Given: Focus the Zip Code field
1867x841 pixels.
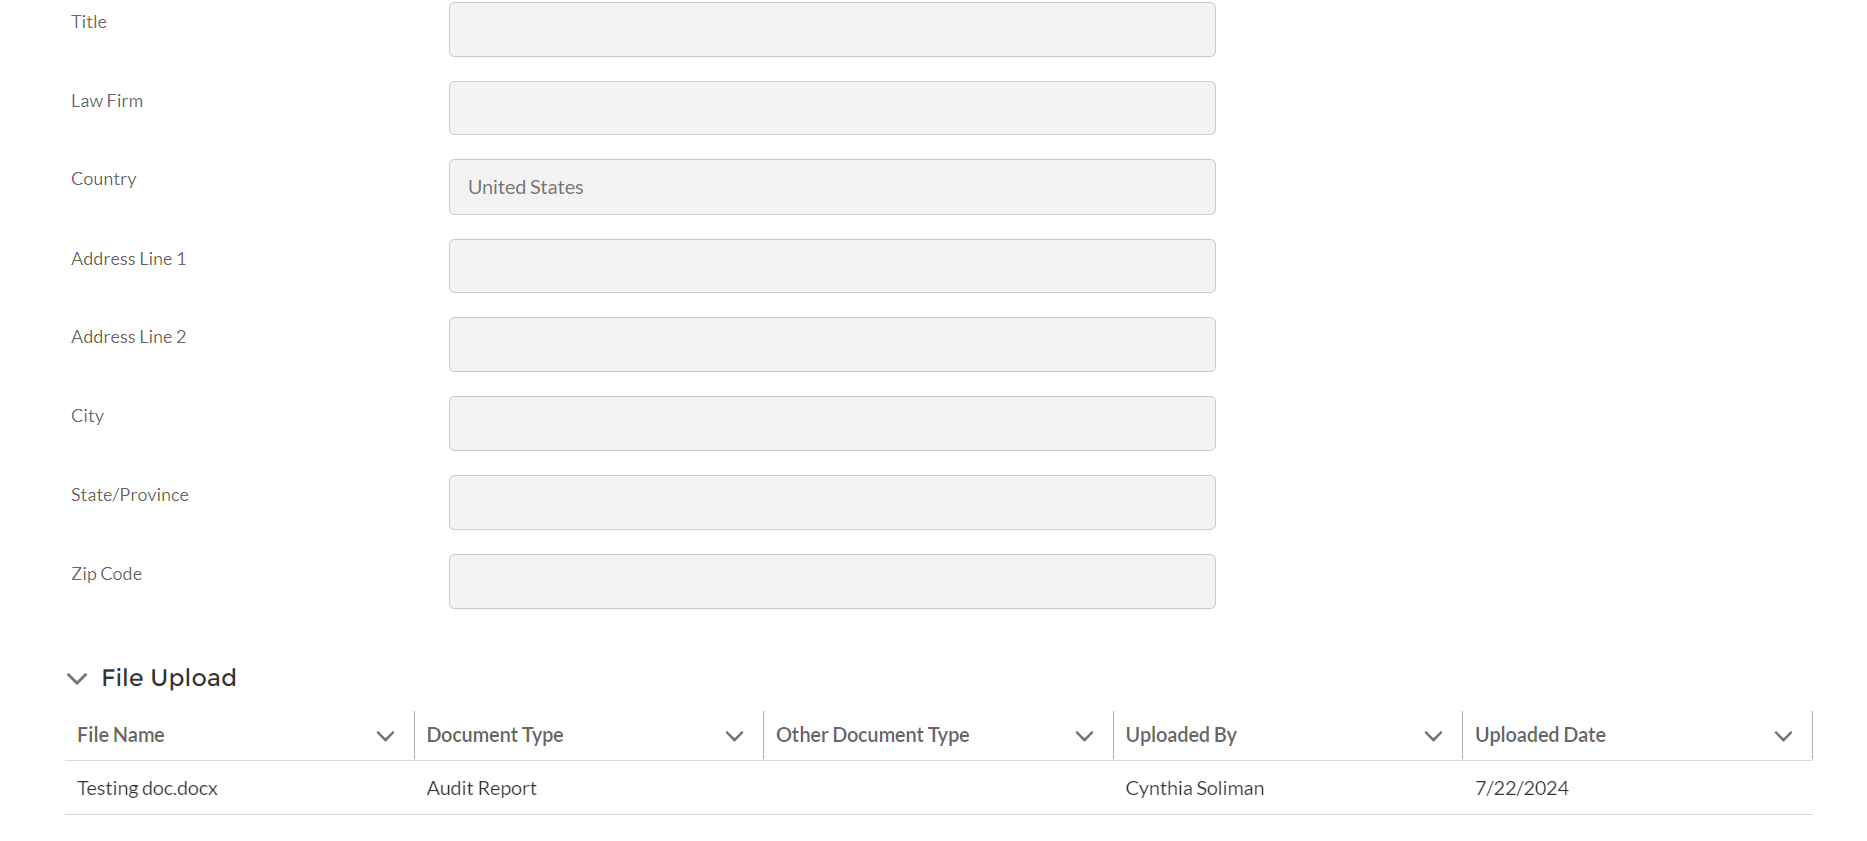Looking at the screenshot, I should 832,581.
